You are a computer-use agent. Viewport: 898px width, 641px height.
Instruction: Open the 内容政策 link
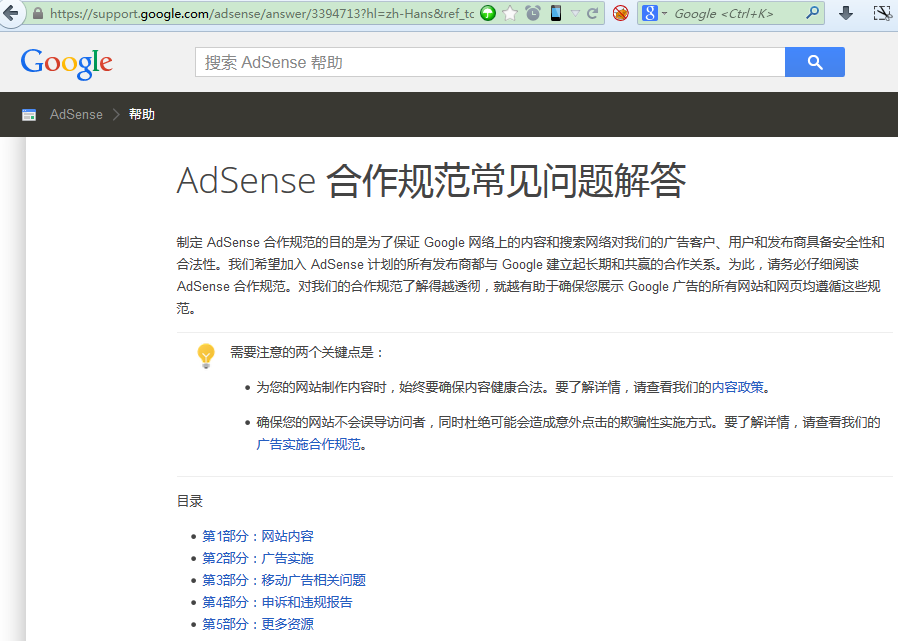pyautogui.click(x=738, y=387)
